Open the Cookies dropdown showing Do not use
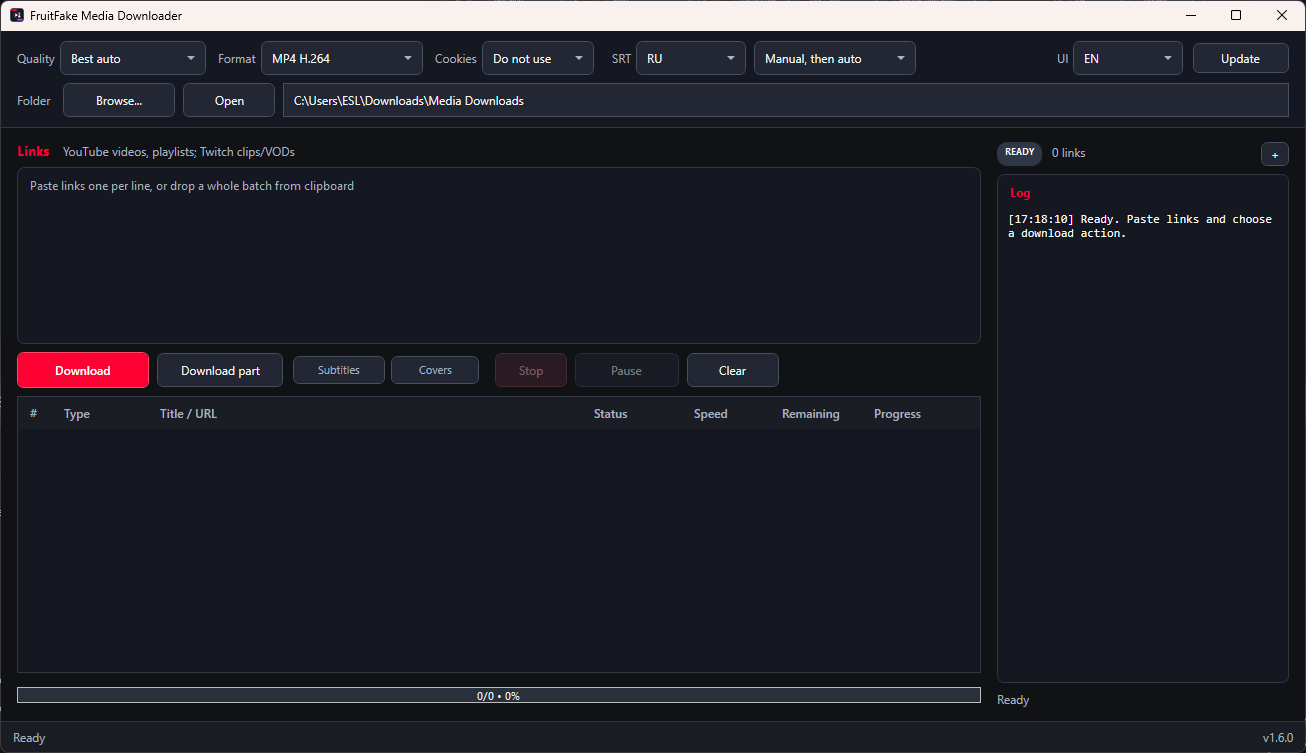 tap(538, 58)
